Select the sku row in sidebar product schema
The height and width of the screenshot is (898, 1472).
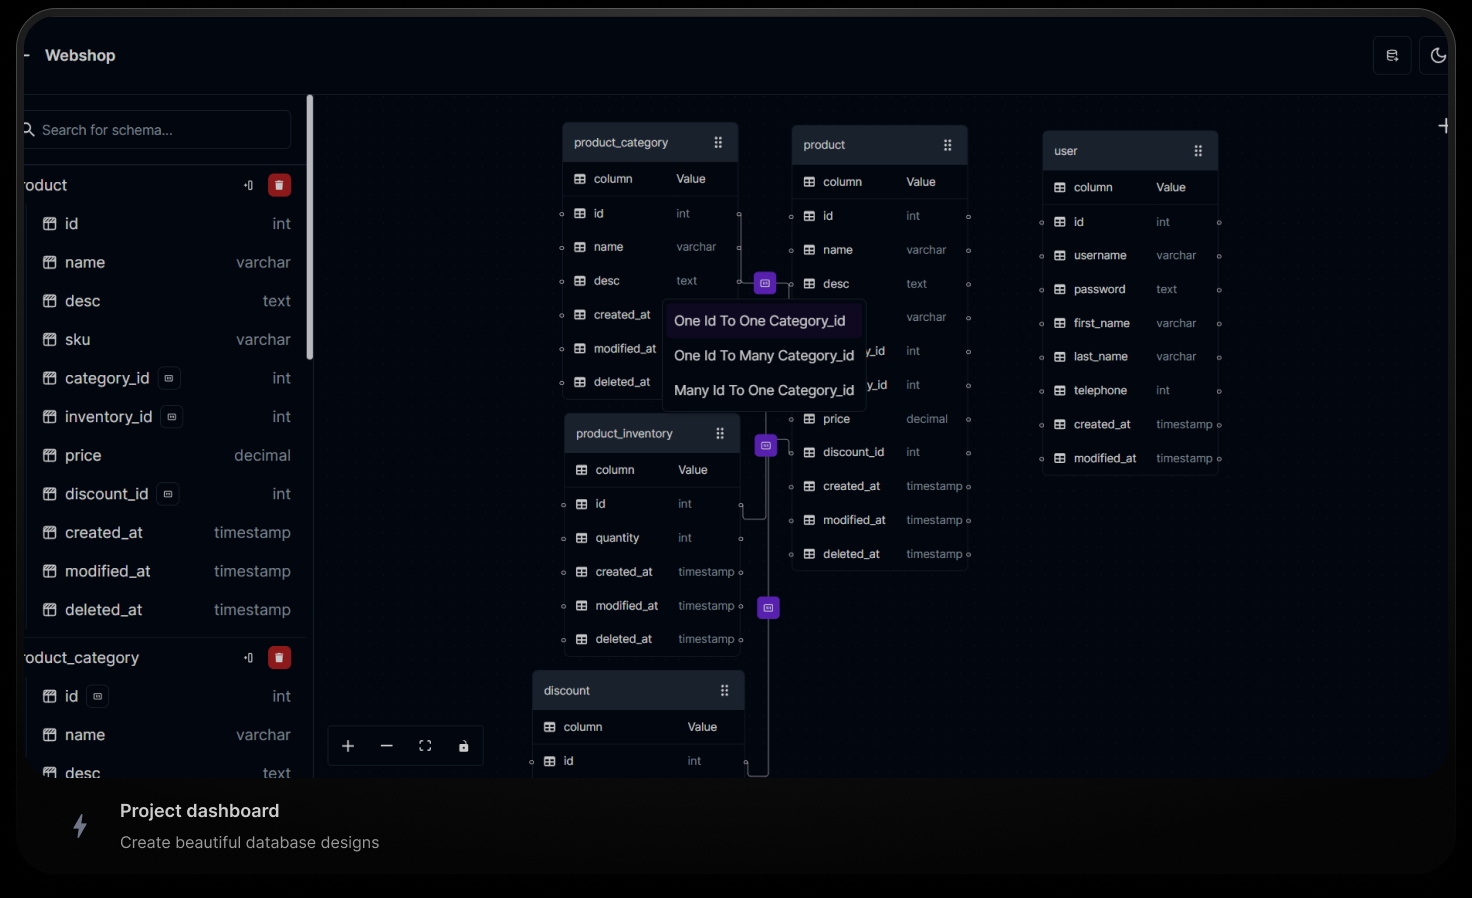coord(166,340)
